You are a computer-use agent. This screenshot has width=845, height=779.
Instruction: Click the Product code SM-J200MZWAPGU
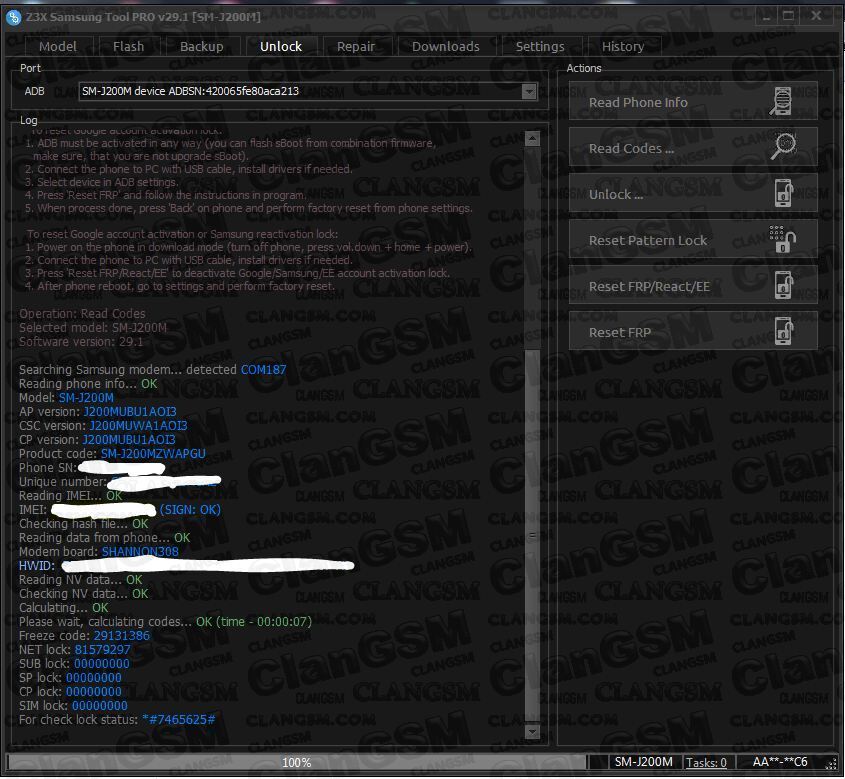(153, 454)
